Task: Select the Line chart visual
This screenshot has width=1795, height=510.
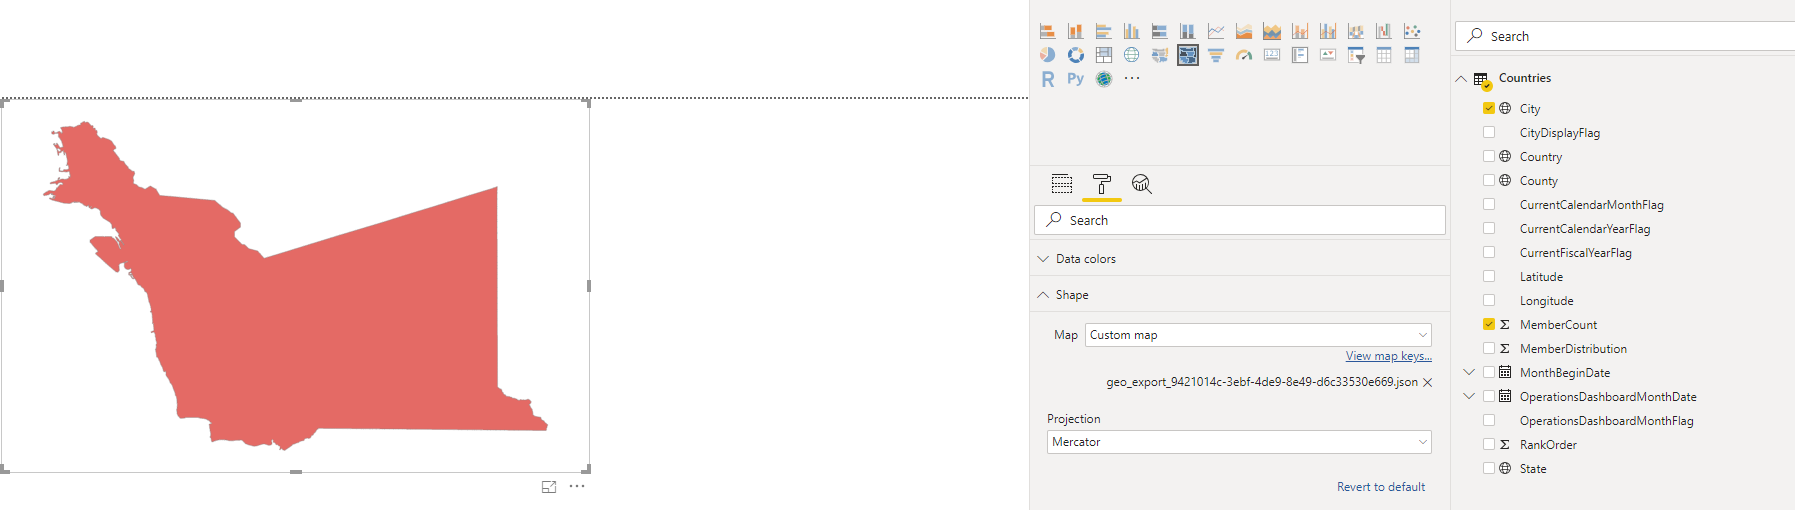Action: tap(1215, 31)
